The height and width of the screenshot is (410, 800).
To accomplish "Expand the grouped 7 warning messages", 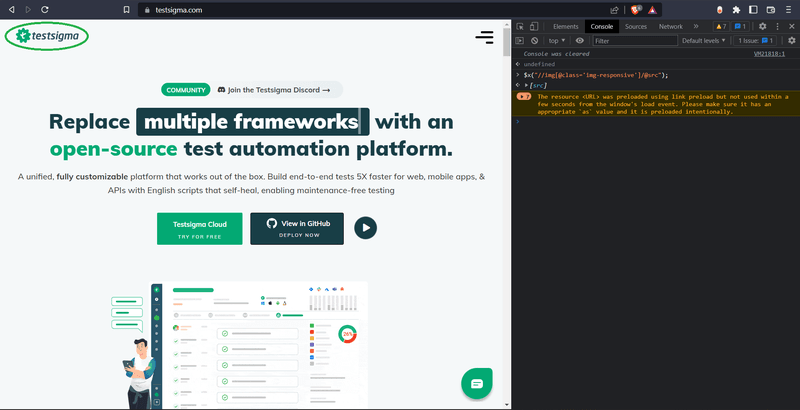I will pos(523,96).
